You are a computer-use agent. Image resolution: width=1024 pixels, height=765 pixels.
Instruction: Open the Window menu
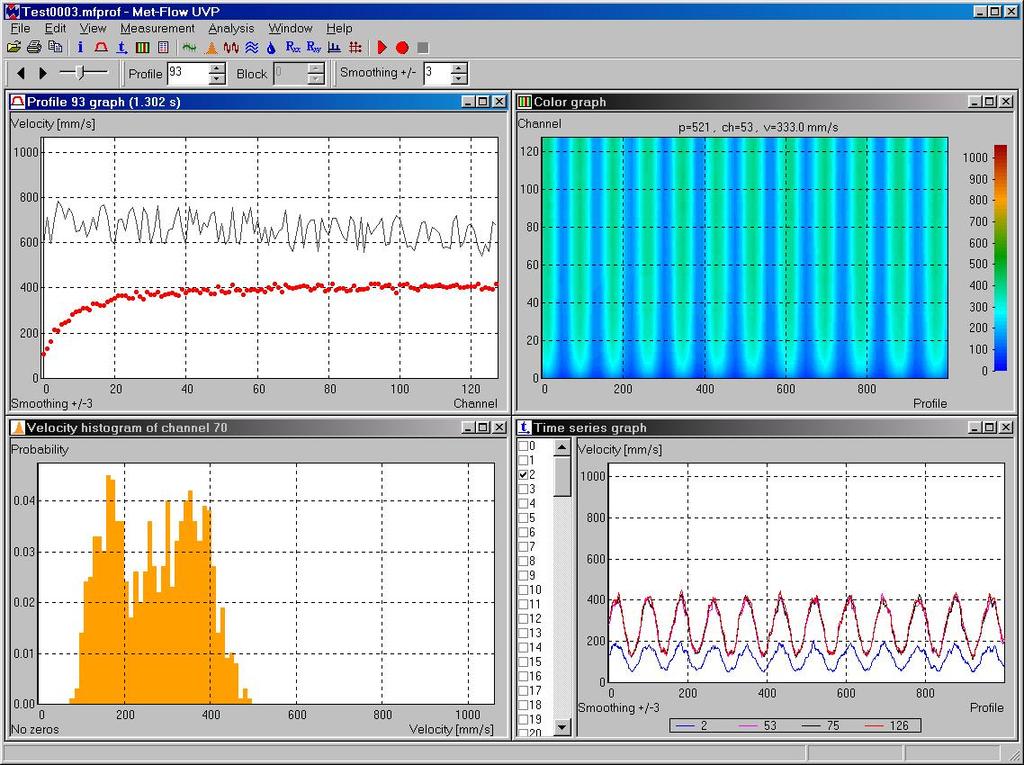pyautogui.click(x=290, y=28)
